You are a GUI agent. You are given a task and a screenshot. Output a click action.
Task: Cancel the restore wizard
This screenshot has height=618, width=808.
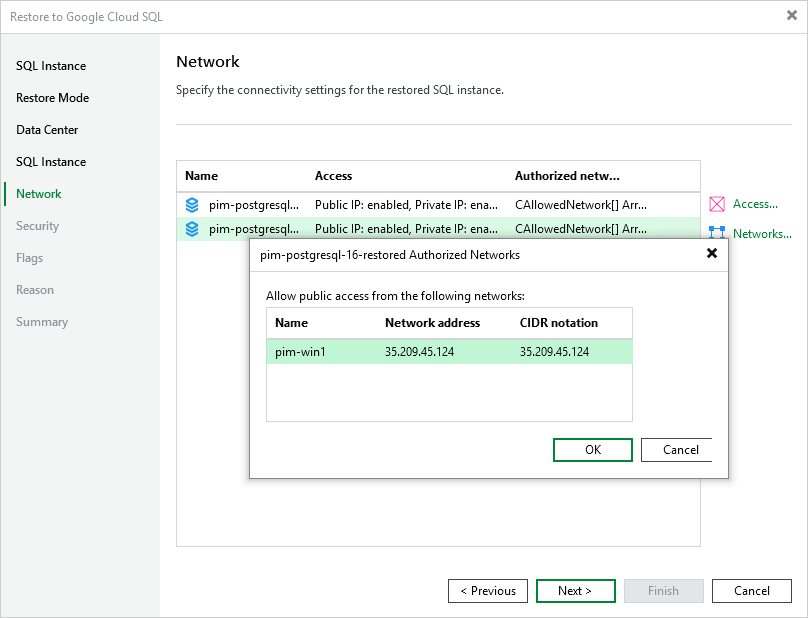click(752, 591)
